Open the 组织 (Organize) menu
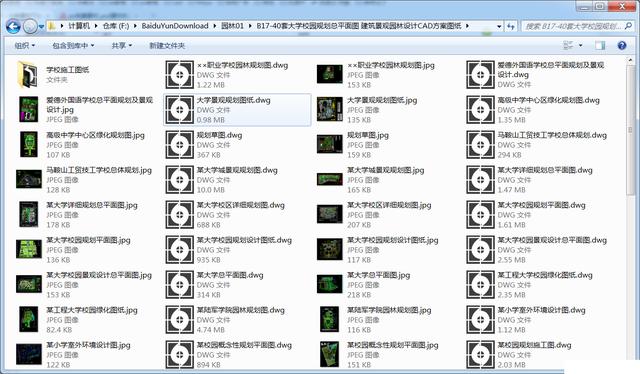 pos(24,45)
